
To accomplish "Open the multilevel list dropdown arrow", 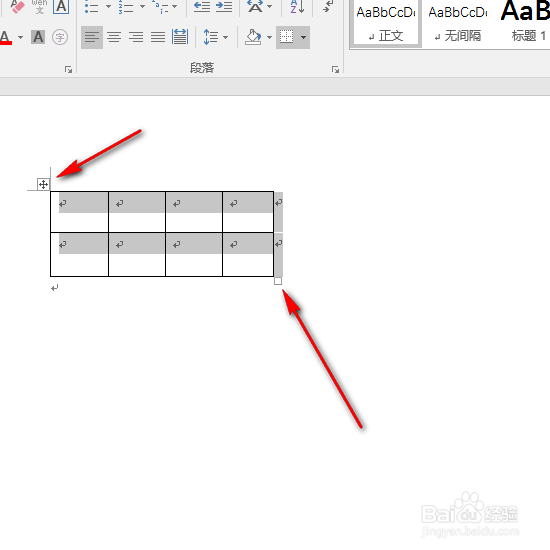I will coord(174,6).
